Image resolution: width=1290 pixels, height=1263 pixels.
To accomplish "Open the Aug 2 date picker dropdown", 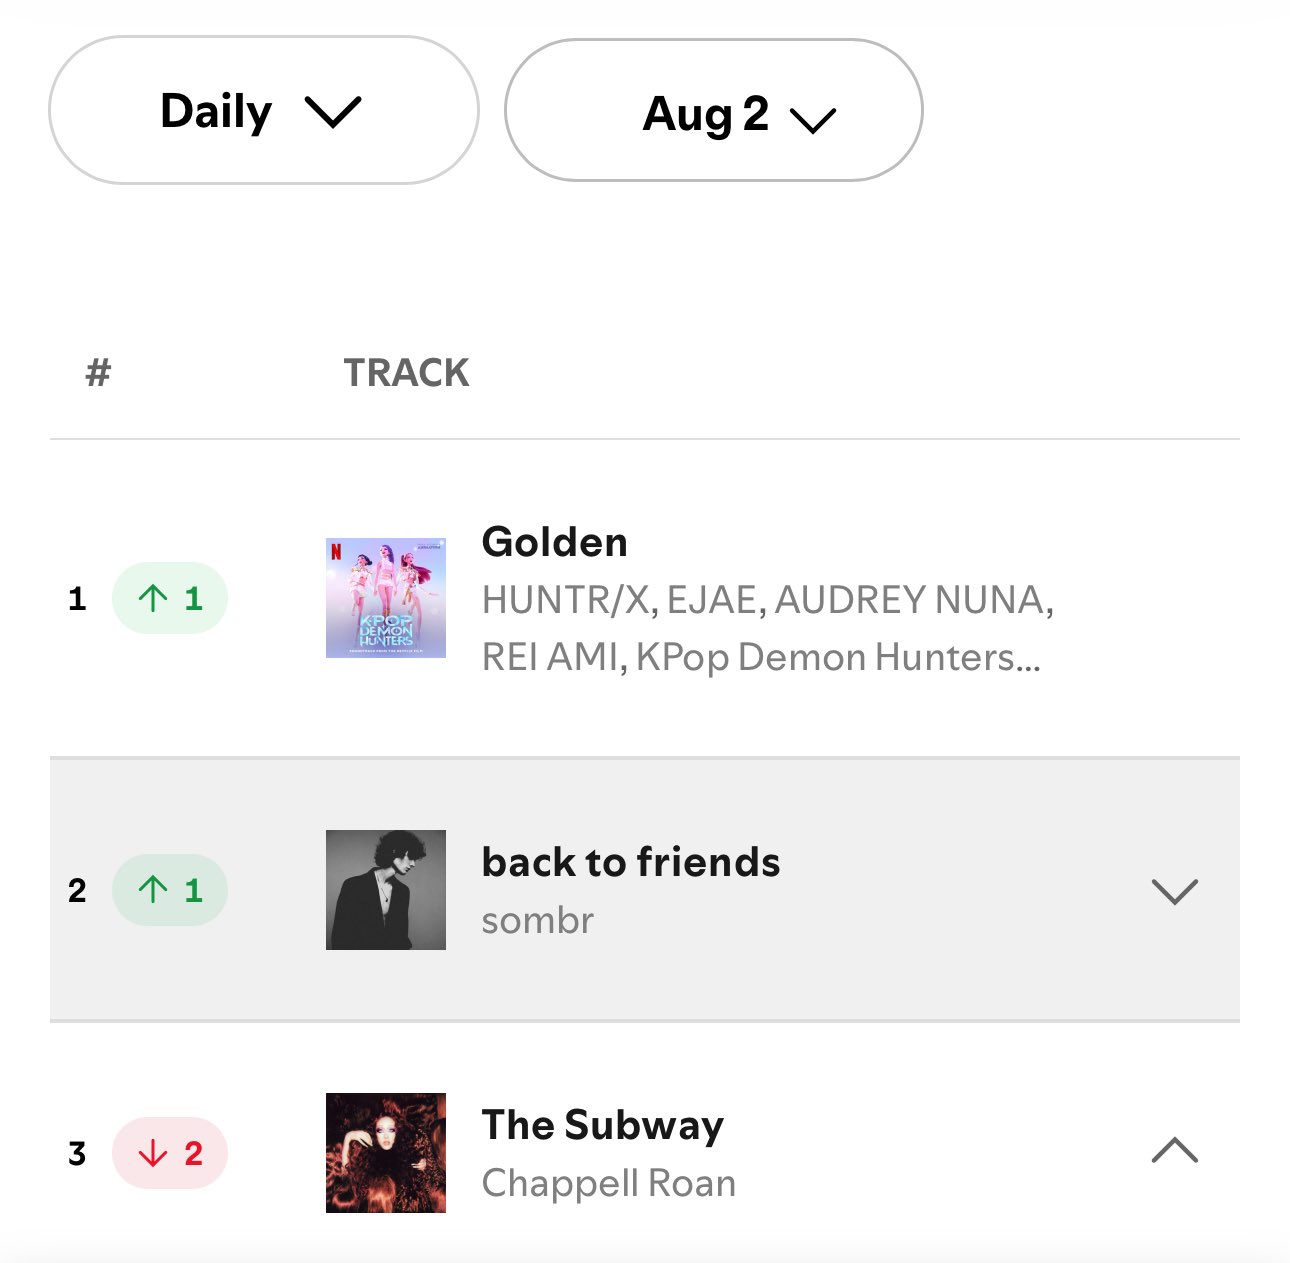I will [x=713, y=111].
